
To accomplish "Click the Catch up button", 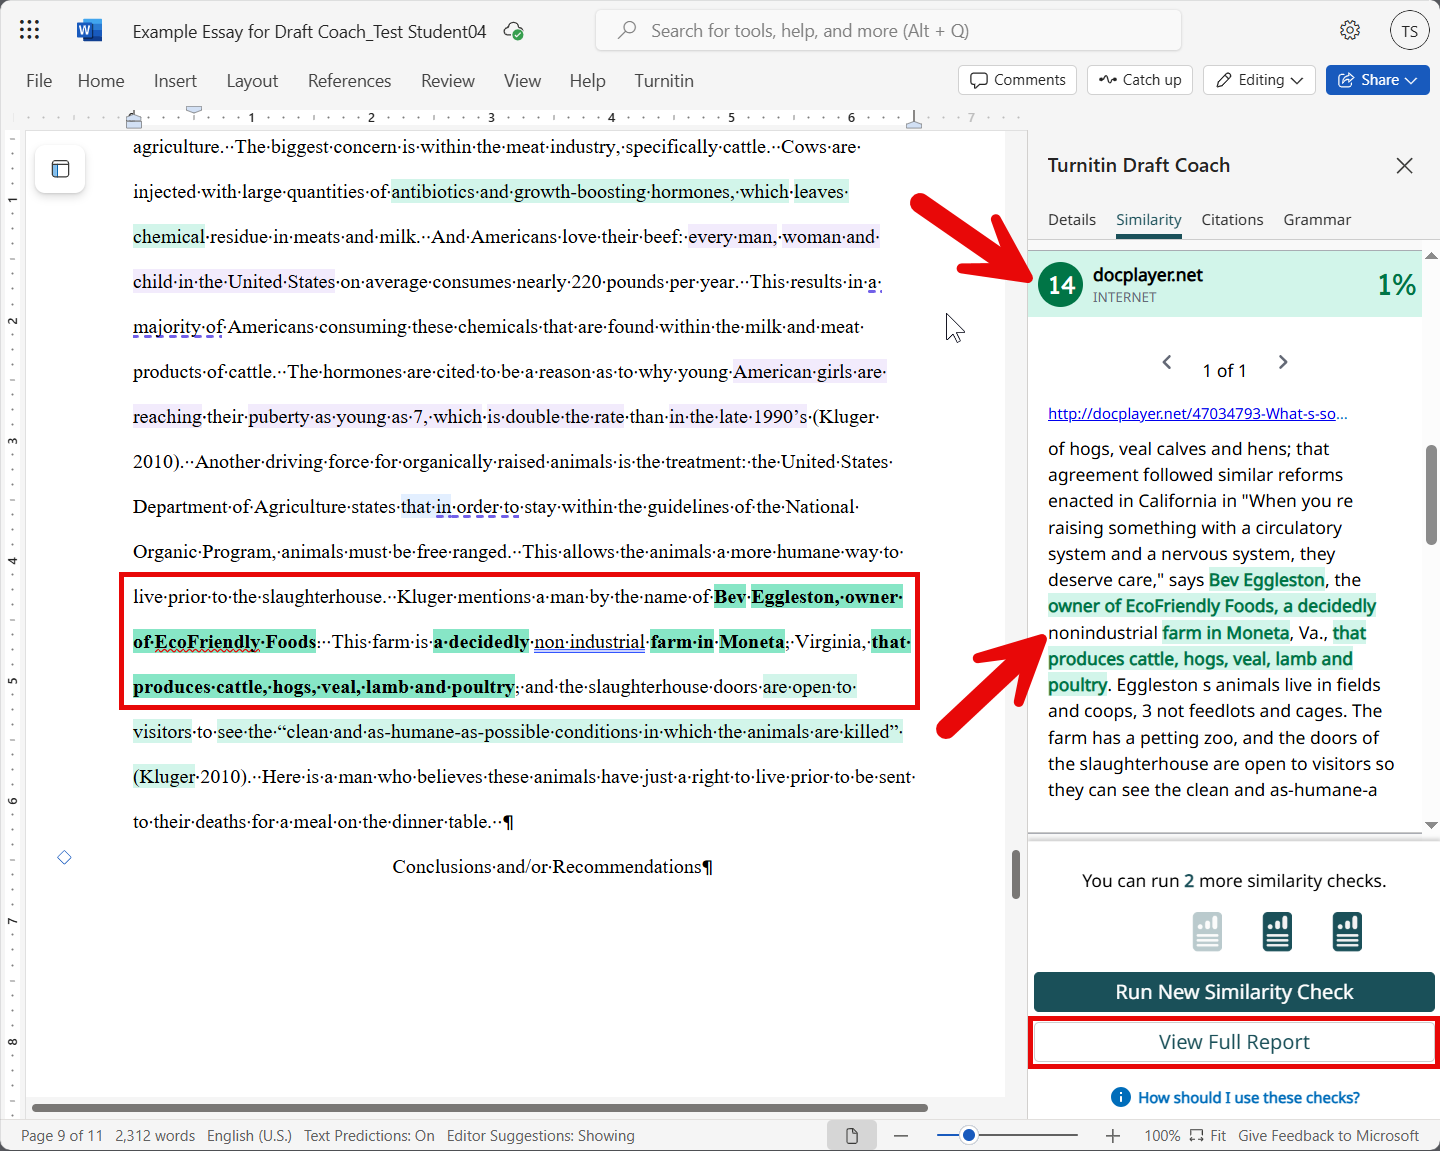I will [x=1140, y=80].
